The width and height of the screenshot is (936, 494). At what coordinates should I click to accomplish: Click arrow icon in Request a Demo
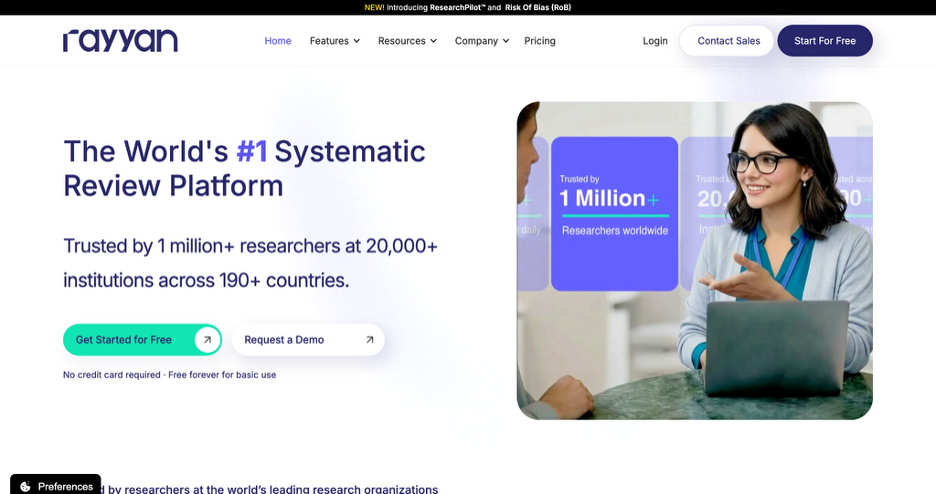(x=370, y=339)
